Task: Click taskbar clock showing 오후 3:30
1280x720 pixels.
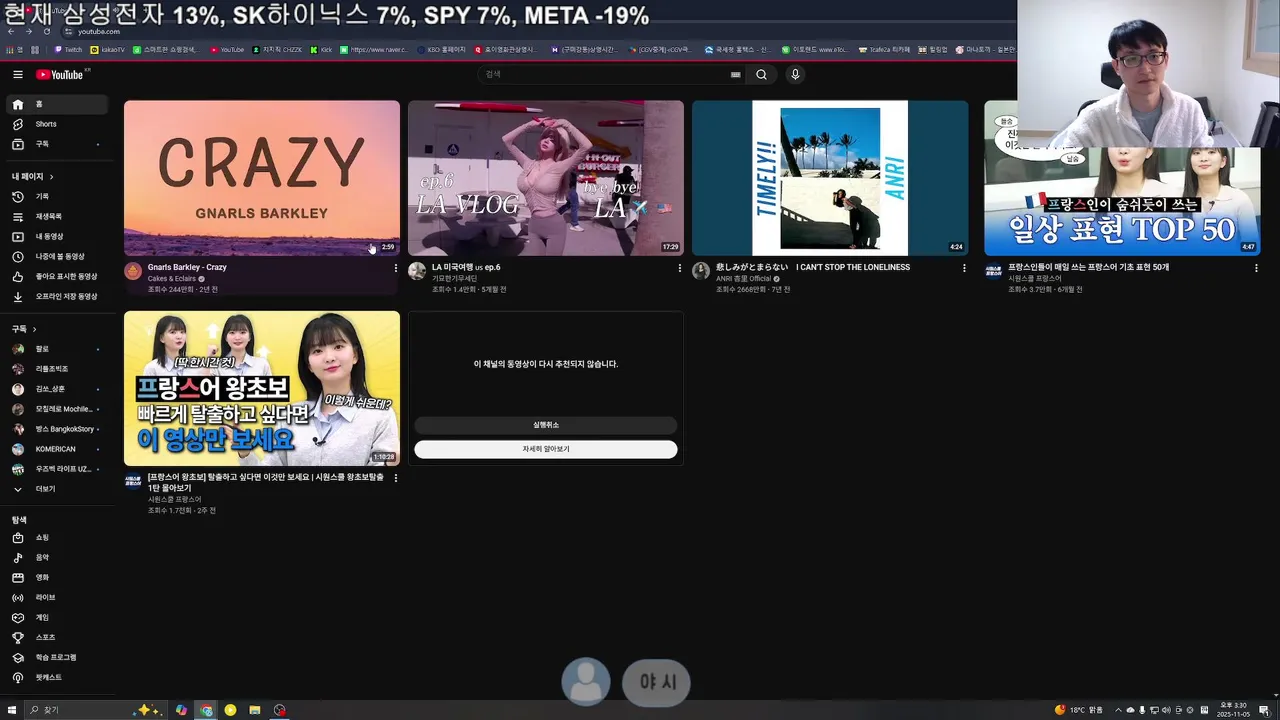Action: point(1235,709)
